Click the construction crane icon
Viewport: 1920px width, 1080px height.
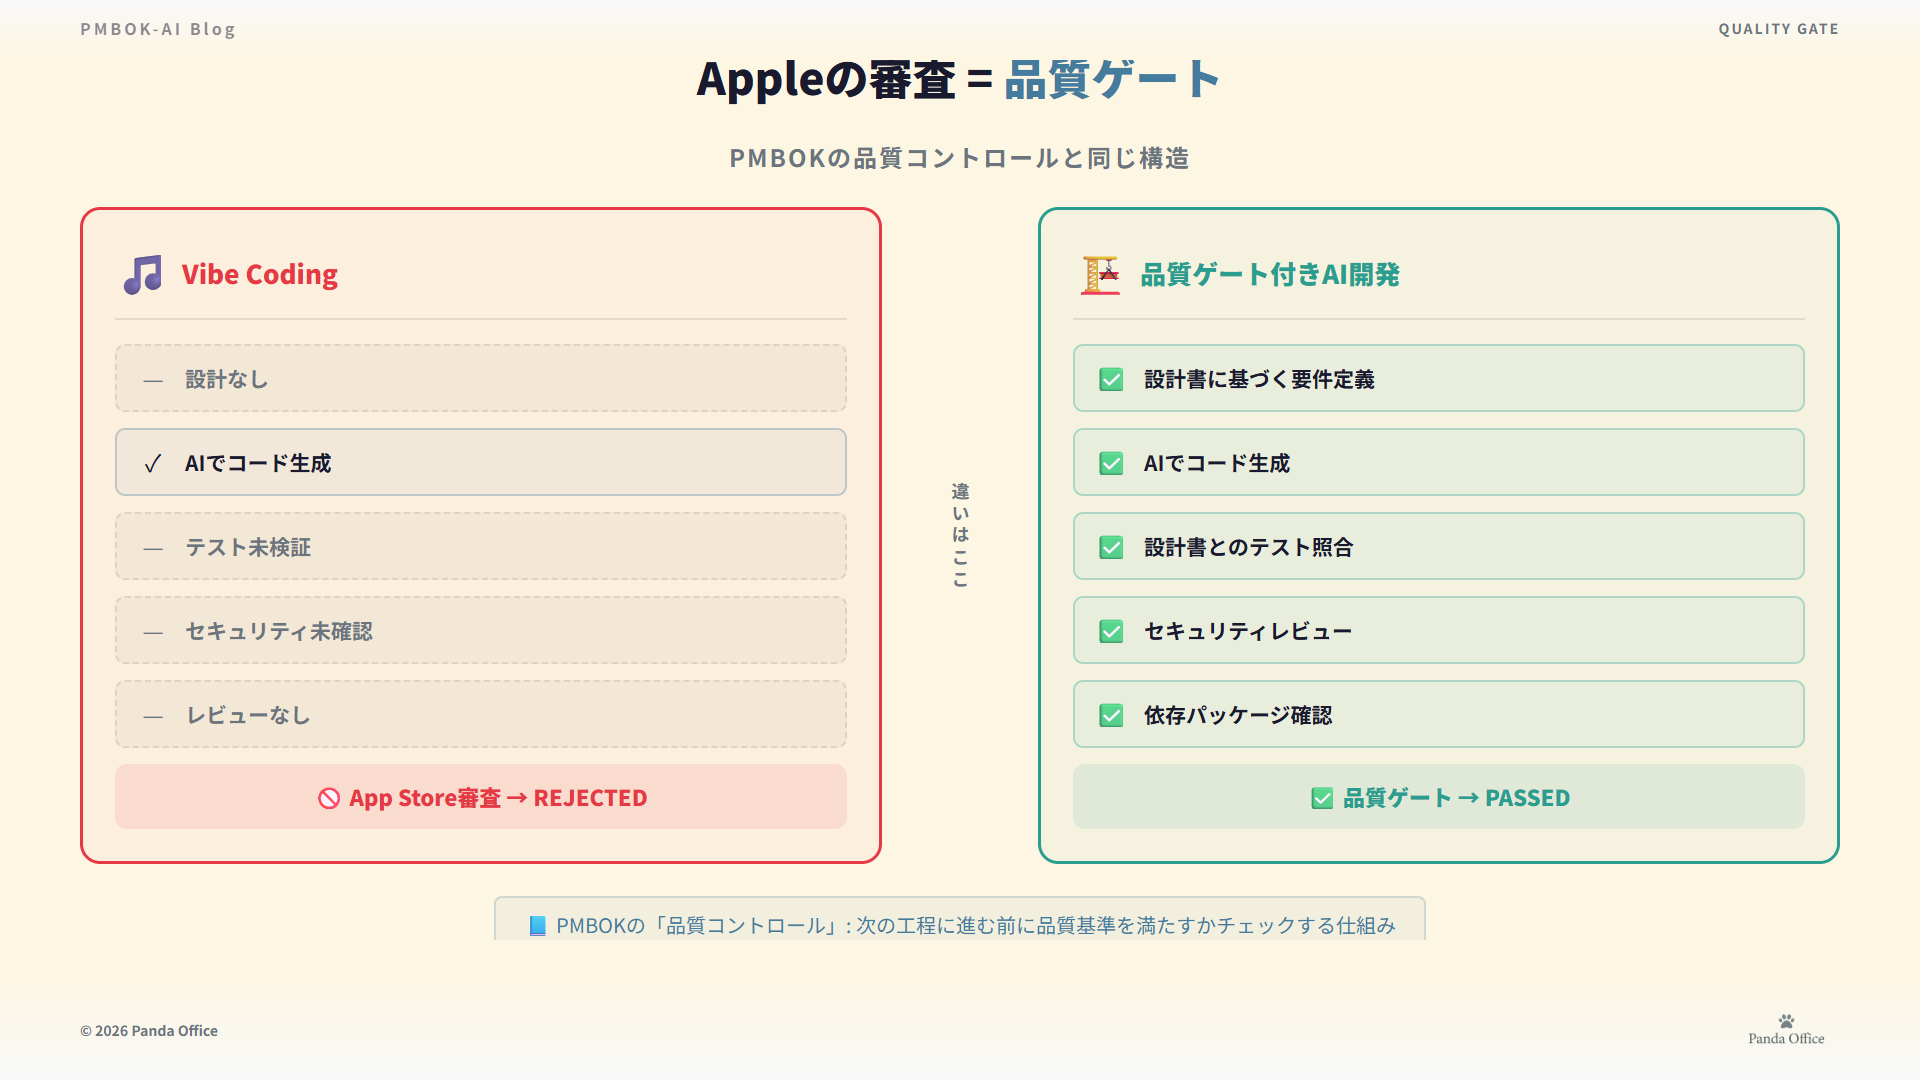tap(1100, 275)
